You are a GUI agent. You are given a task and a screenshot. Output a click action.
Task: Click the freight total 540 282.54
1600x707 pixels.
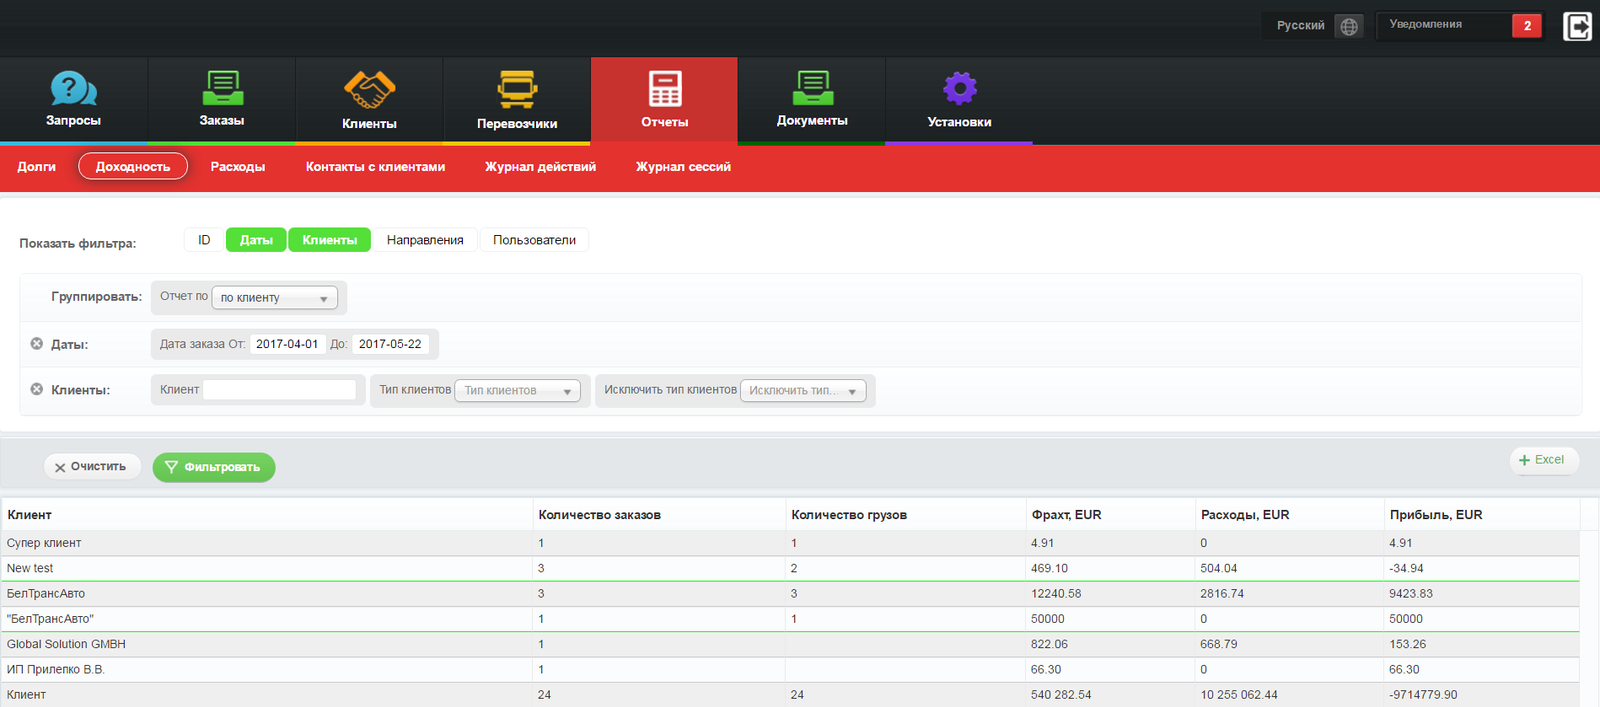pos(1061,695)
